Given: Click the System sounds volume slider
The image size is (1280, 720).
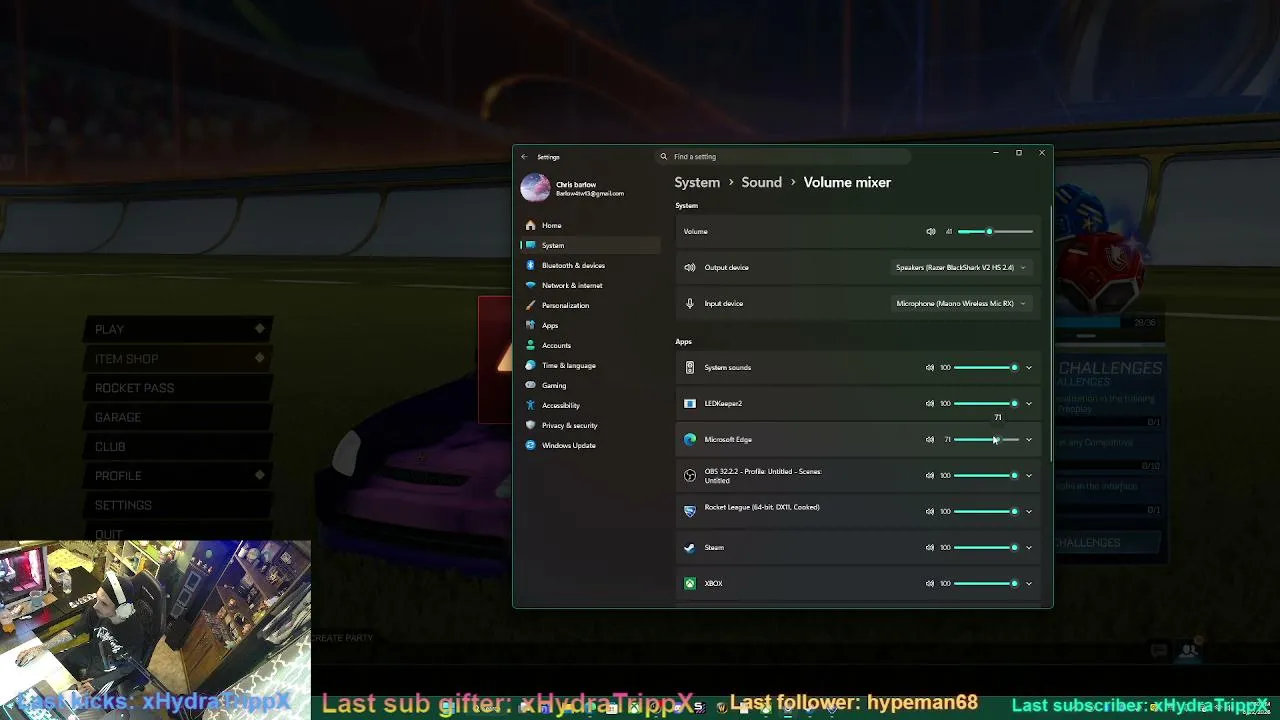Looking at the screenshot, I should [986, 368].
